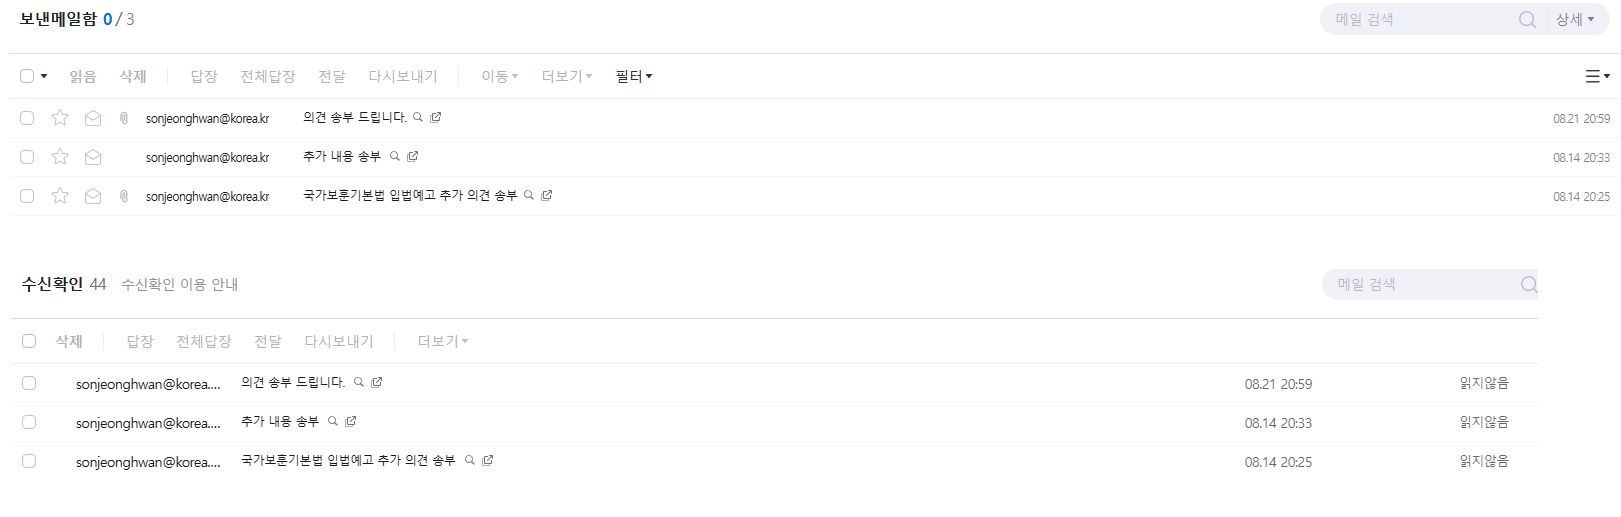Tick the select-all checkbox in 수신확인 toolbar

(29, 341)
